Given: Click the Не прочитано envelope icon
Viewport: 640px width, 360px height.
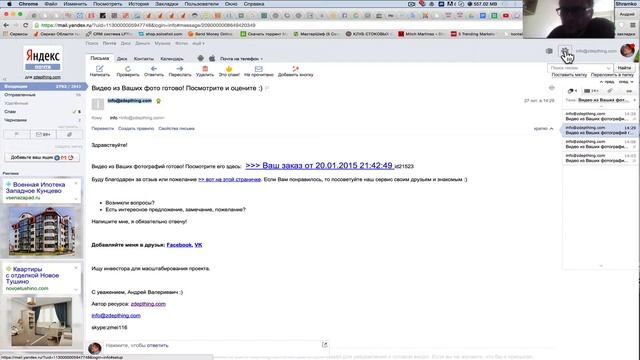Looking at the screenshot, I should click(258, 69).
